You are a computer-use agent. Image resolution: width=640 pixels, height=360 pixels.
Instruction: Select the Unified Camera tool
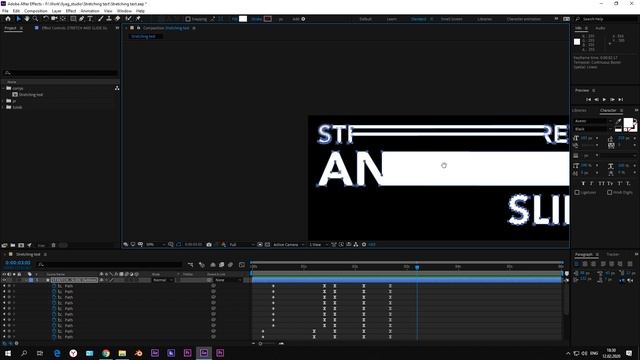click(x=54, y=19)
